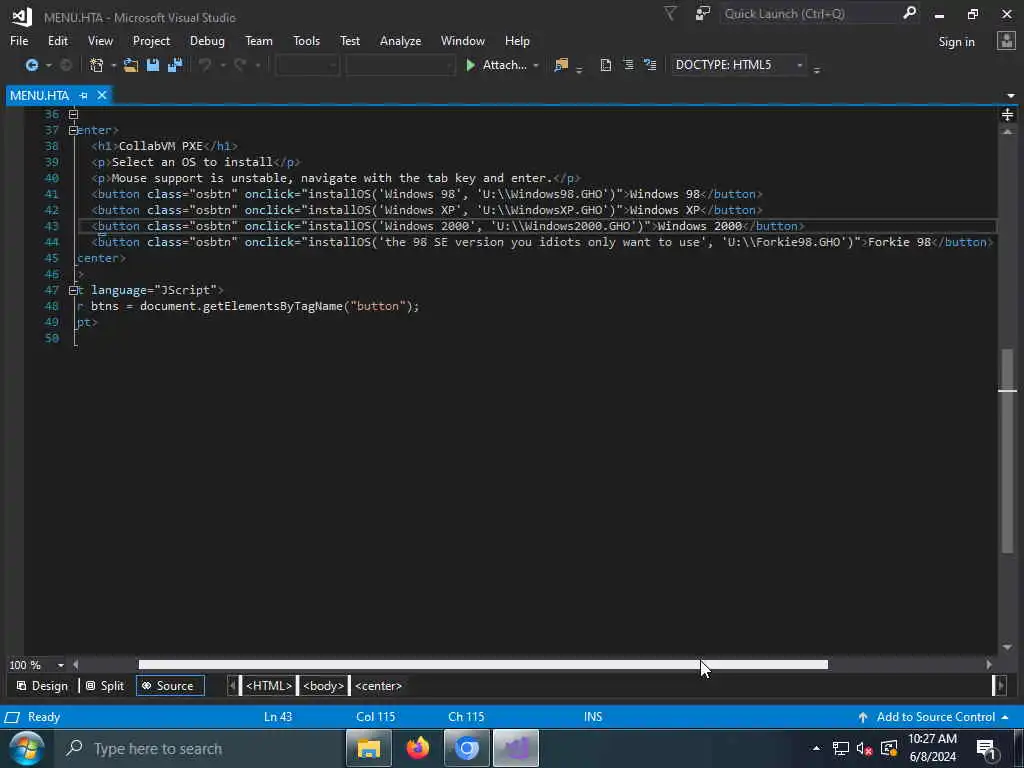Open the Project menu
Viewport: 1024px width, 768px height.
point(151,40)
